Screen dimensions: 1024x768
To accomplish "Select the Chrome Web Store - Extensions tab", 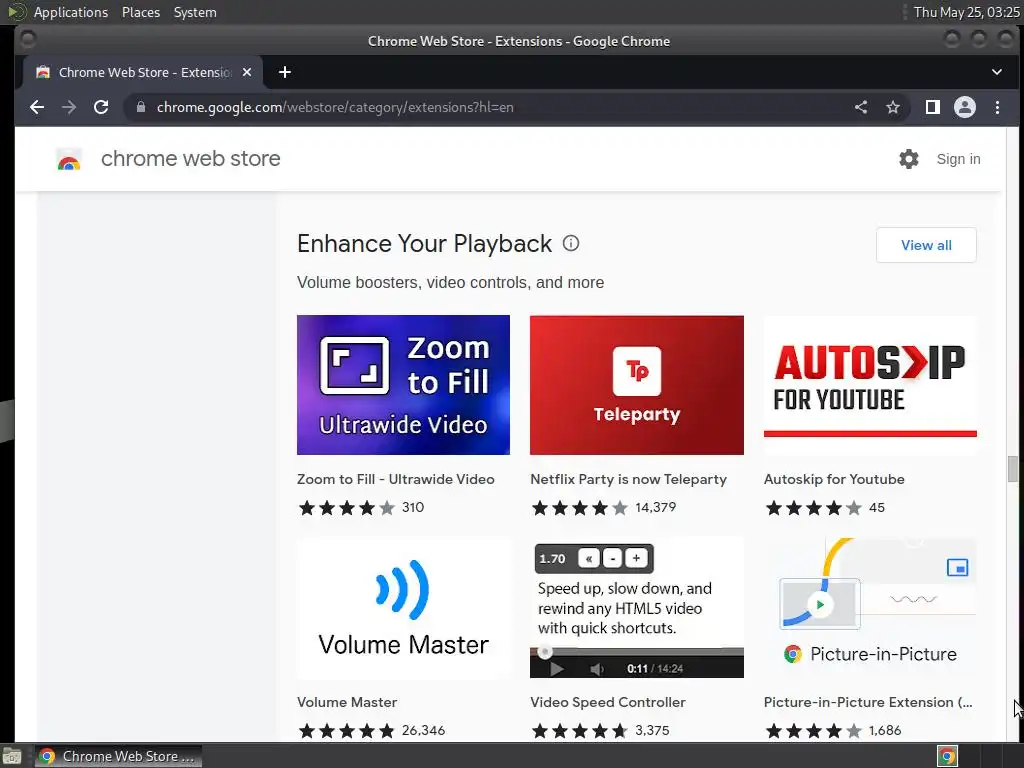I will pos(144,72).
